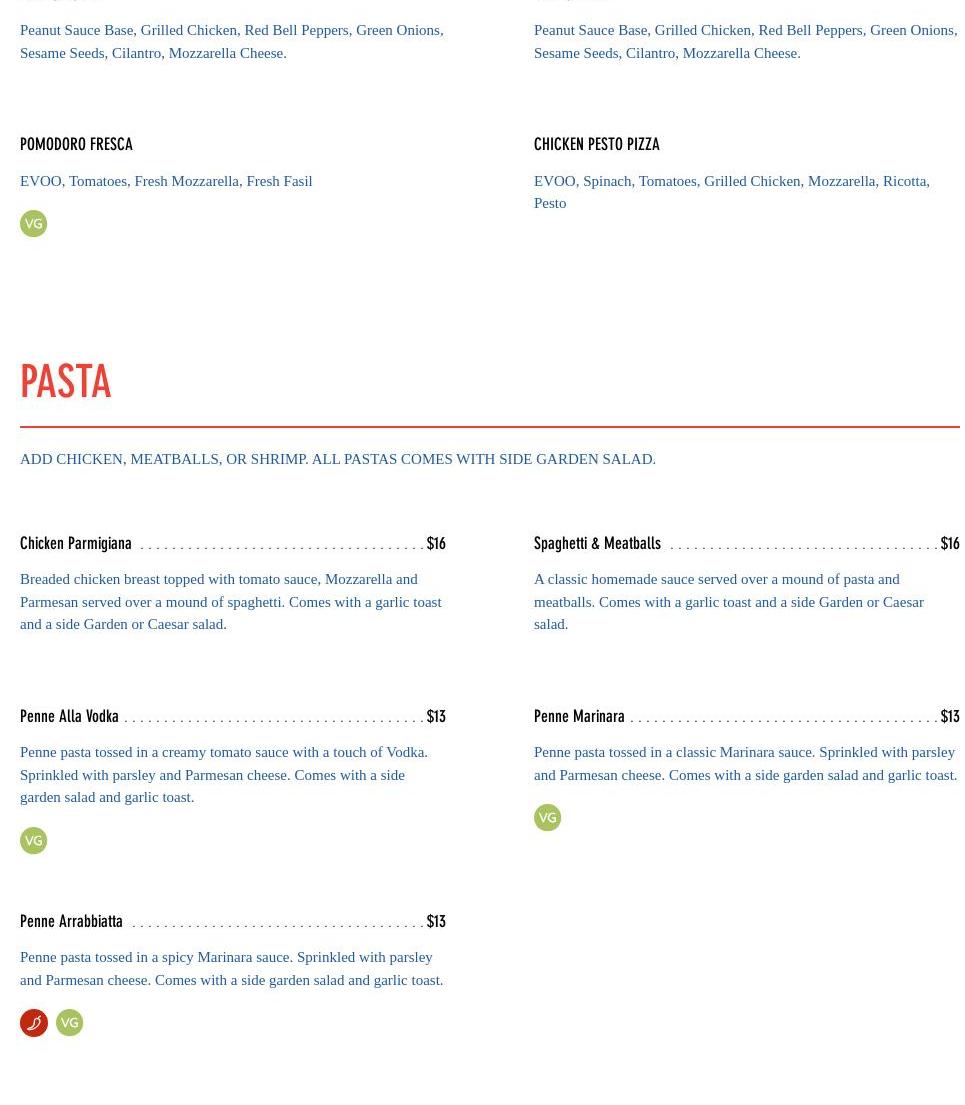Click the Penne Alla Vodka title
965x1105 pixels.
69,716
